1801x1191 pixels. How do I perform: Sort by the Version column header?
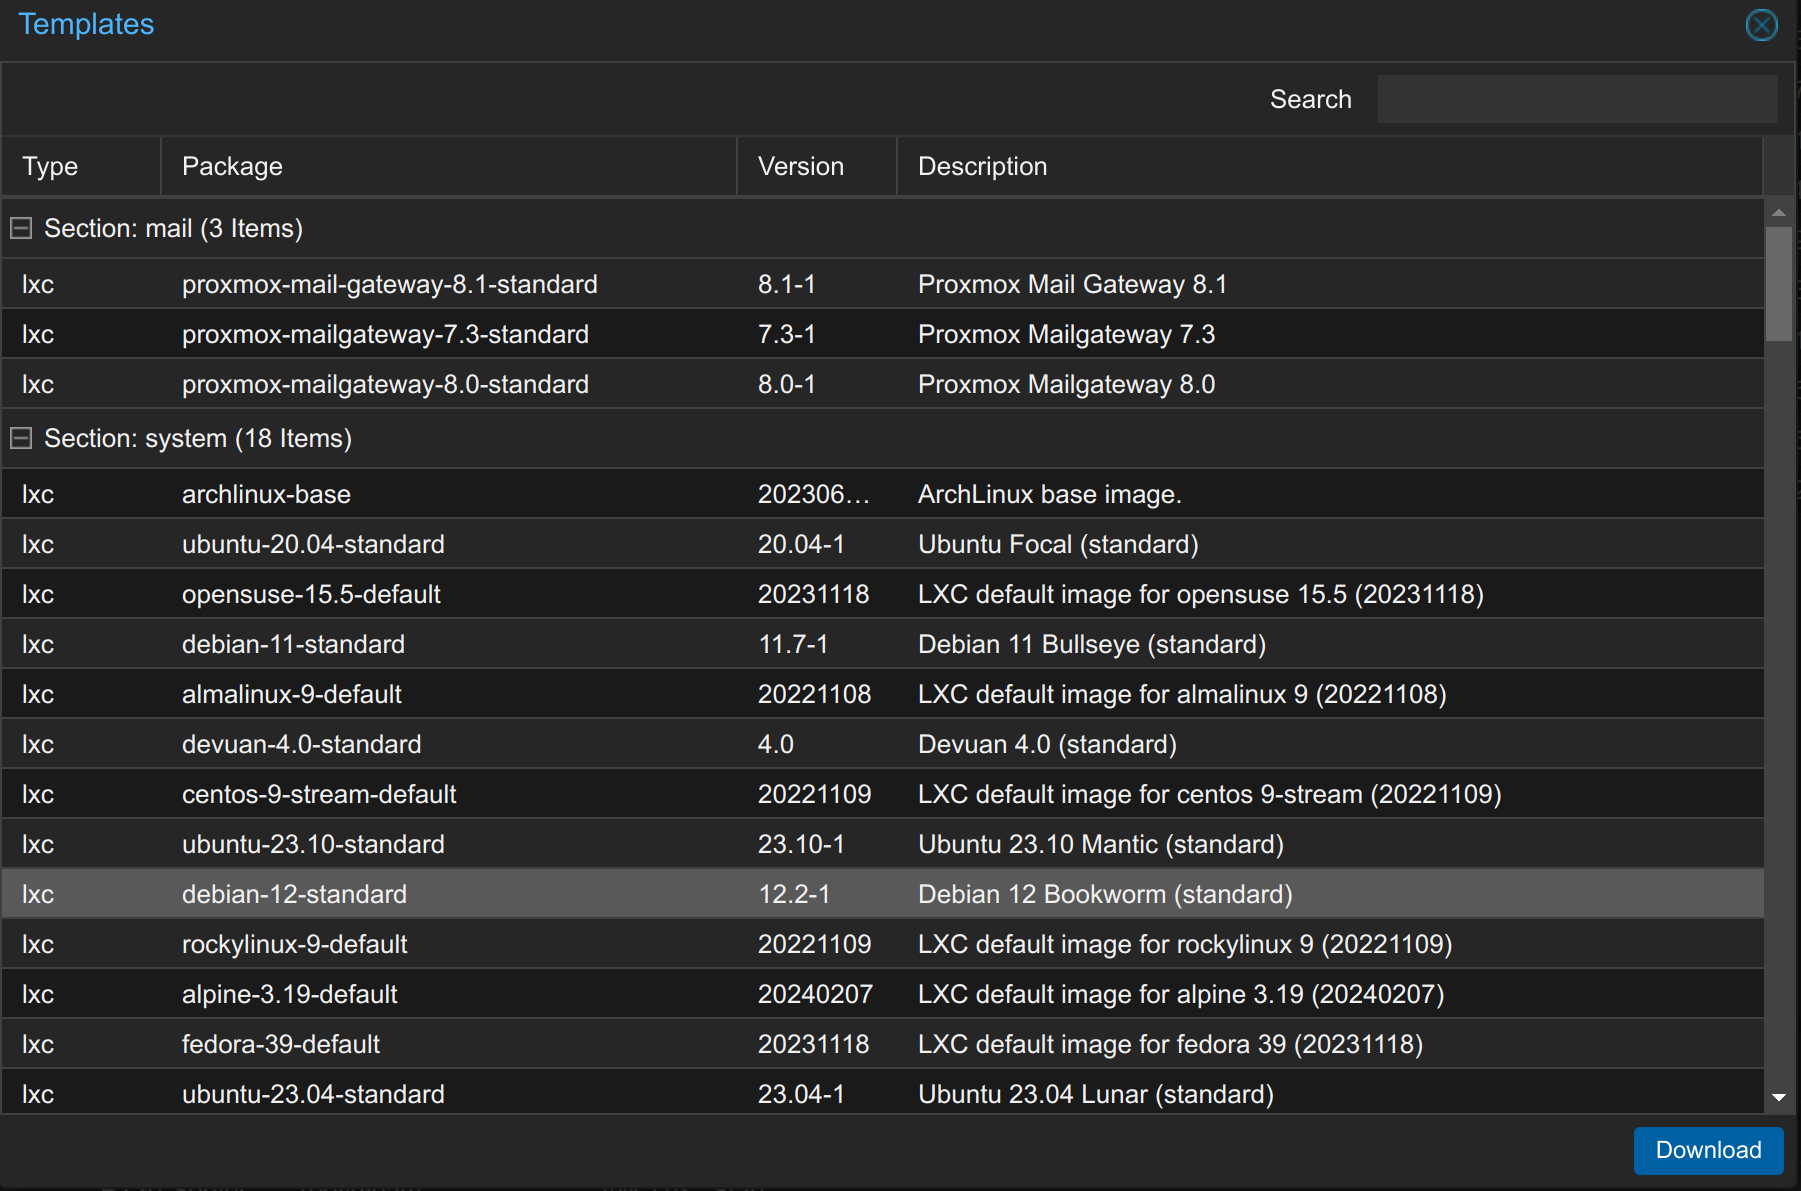(x=817, y=166)
